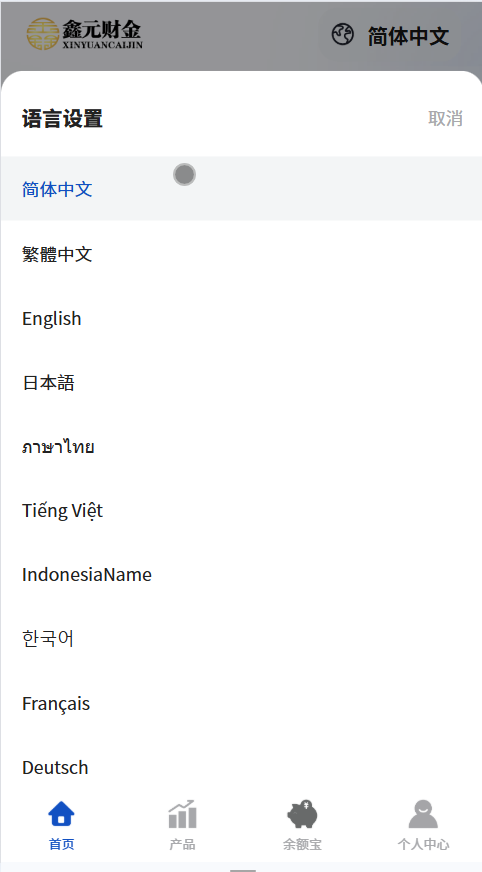Viewport: 482px width, 872px height.
Task: Select Français language option
Action: click(241, 703)
